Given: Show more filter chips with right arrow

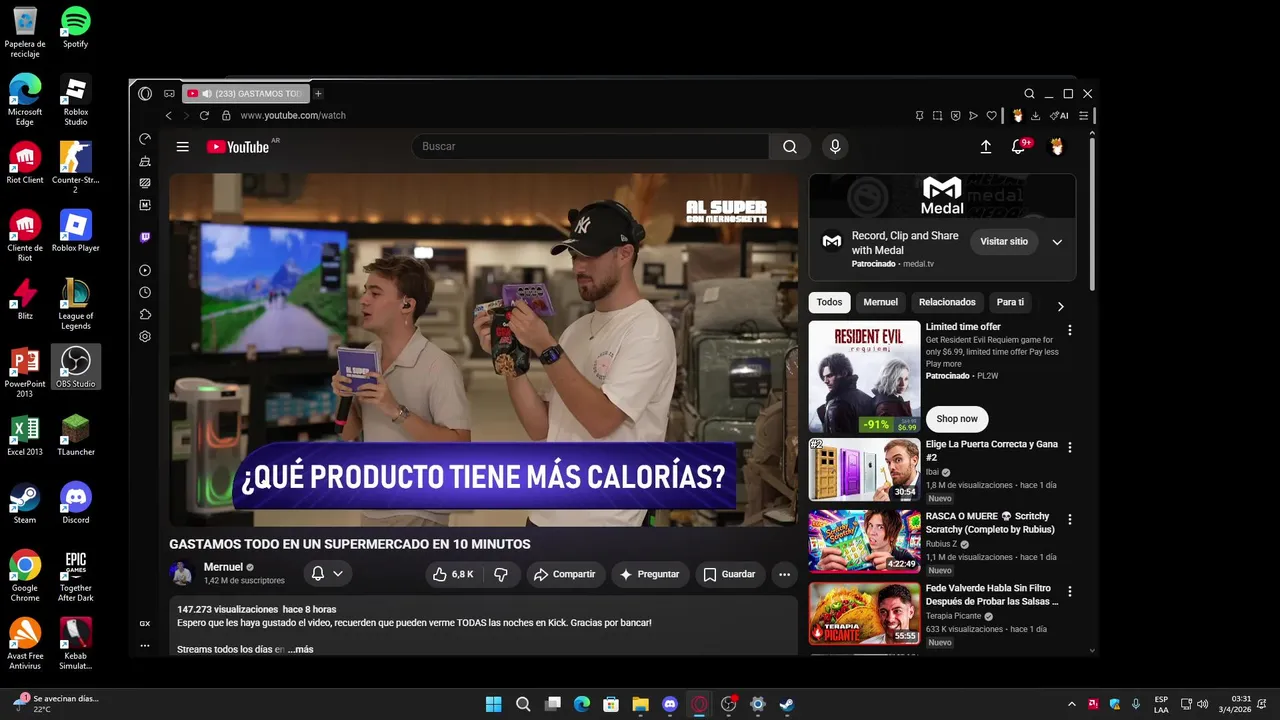Looking at the screenshot, I should pyautogui.click(x=1061, y=306).
